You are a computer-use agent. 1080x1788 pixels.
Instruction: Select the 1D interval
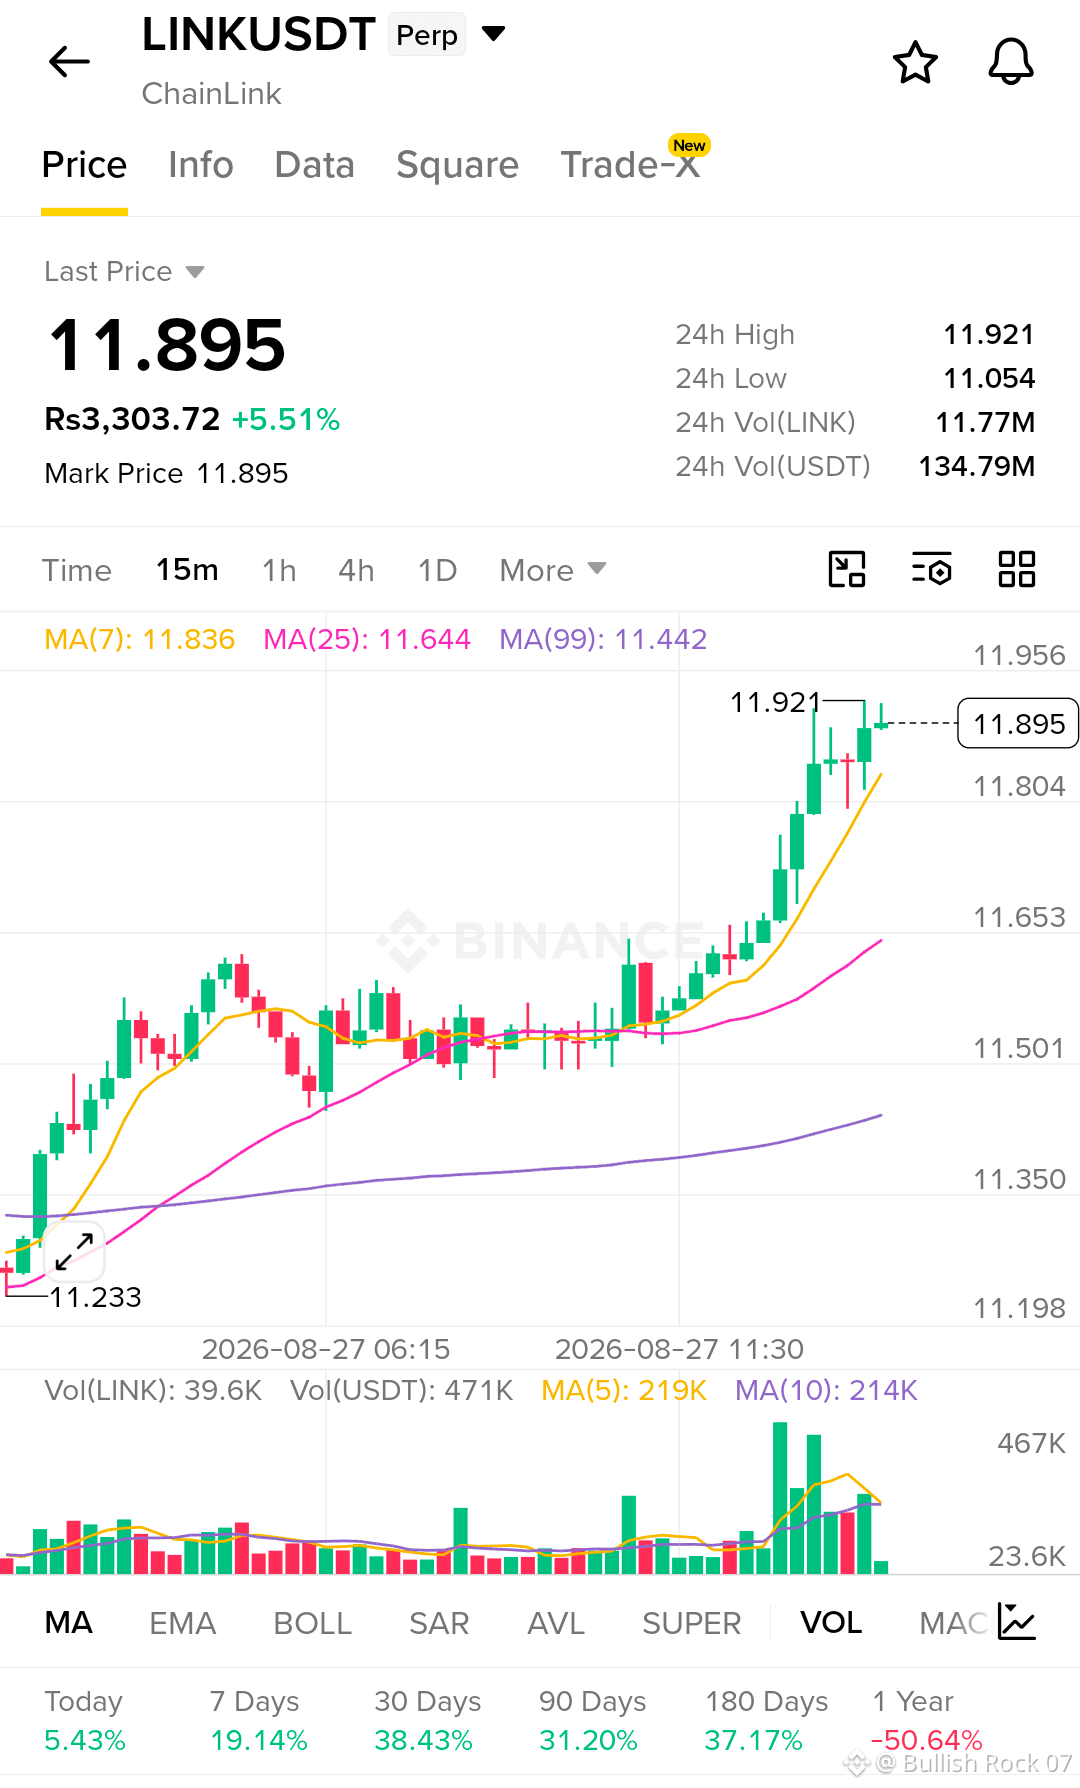click(437, 570)
